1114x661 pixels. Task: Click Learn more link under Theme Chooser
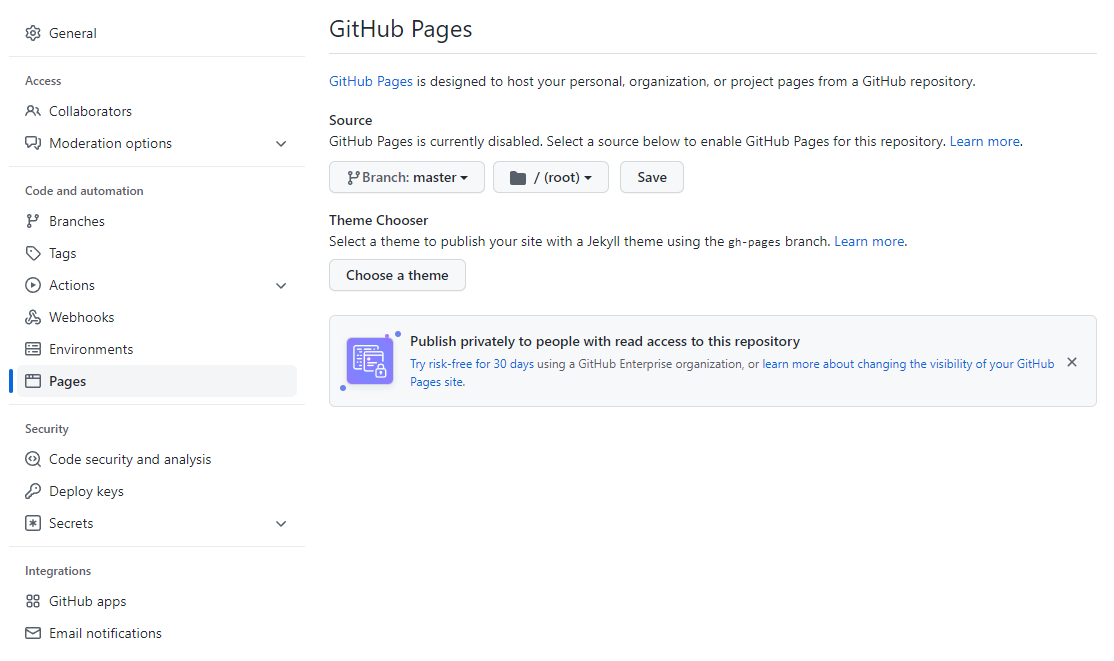pos(869,242)
